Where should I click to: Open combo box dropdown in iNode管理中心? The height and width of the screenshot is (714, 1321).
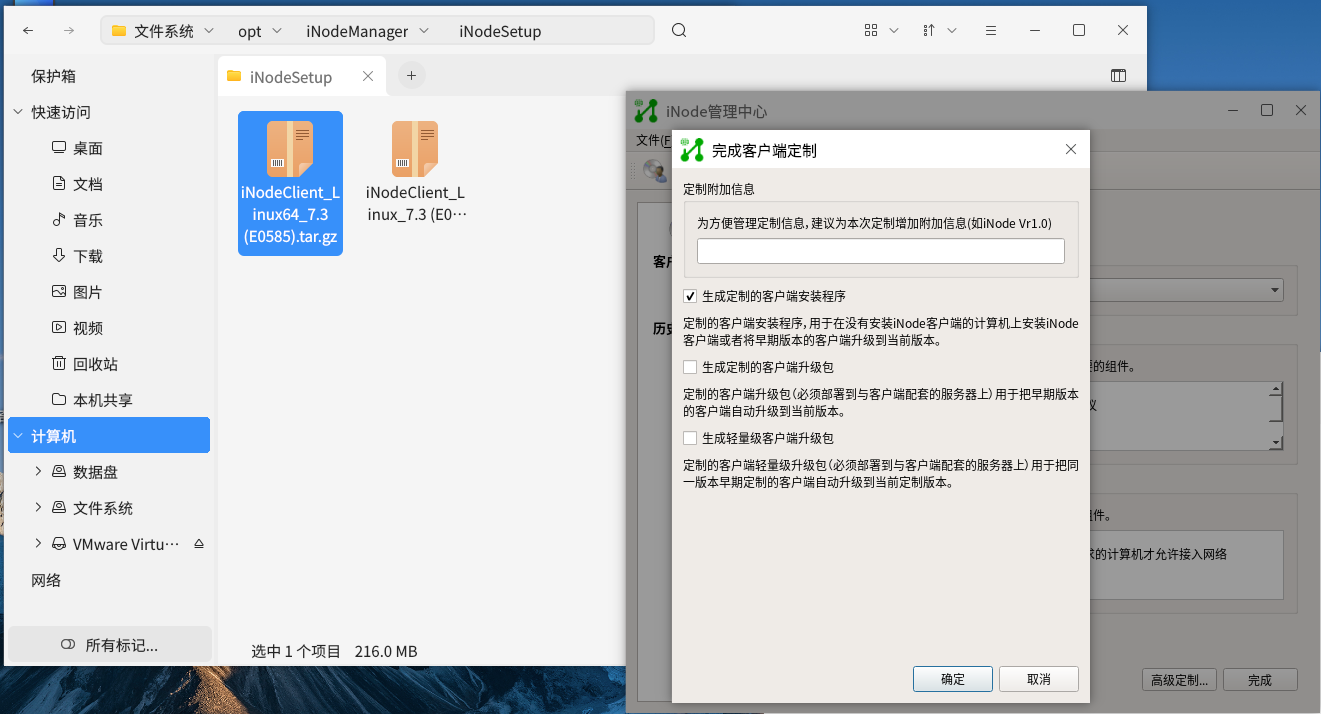(x=1274, y=290)
